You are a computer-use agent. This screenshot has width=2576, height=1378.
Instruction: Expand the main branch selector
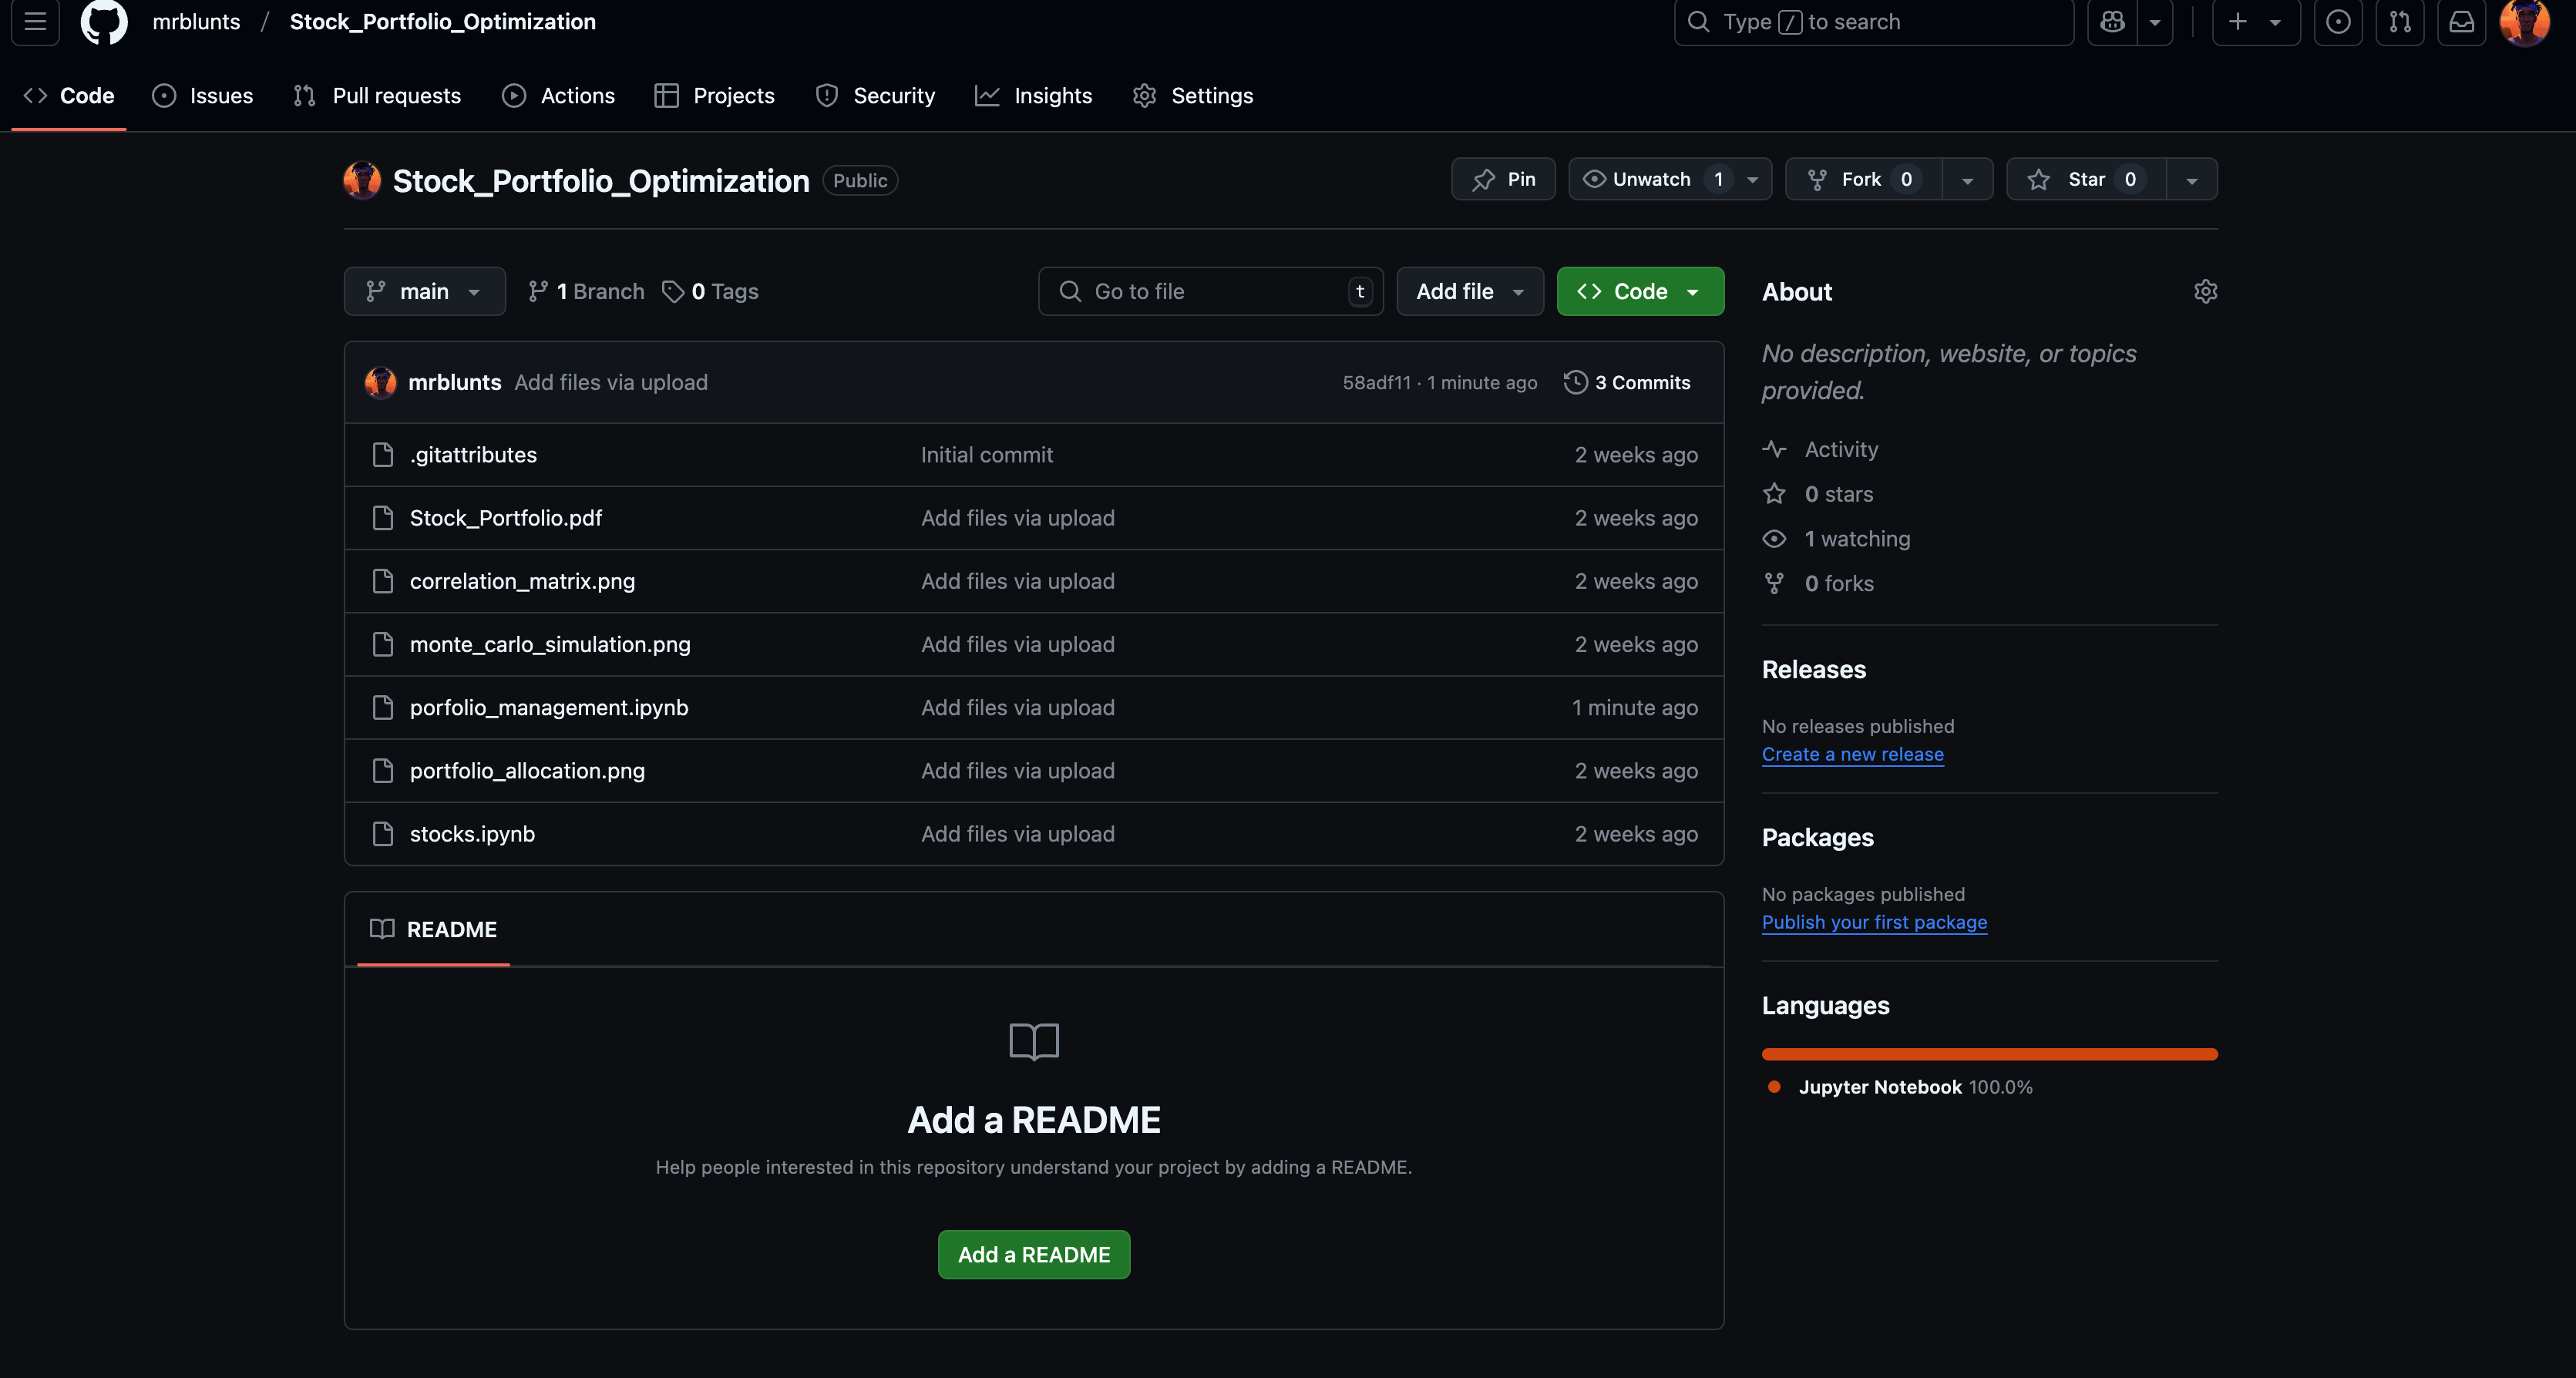(424, 291)
